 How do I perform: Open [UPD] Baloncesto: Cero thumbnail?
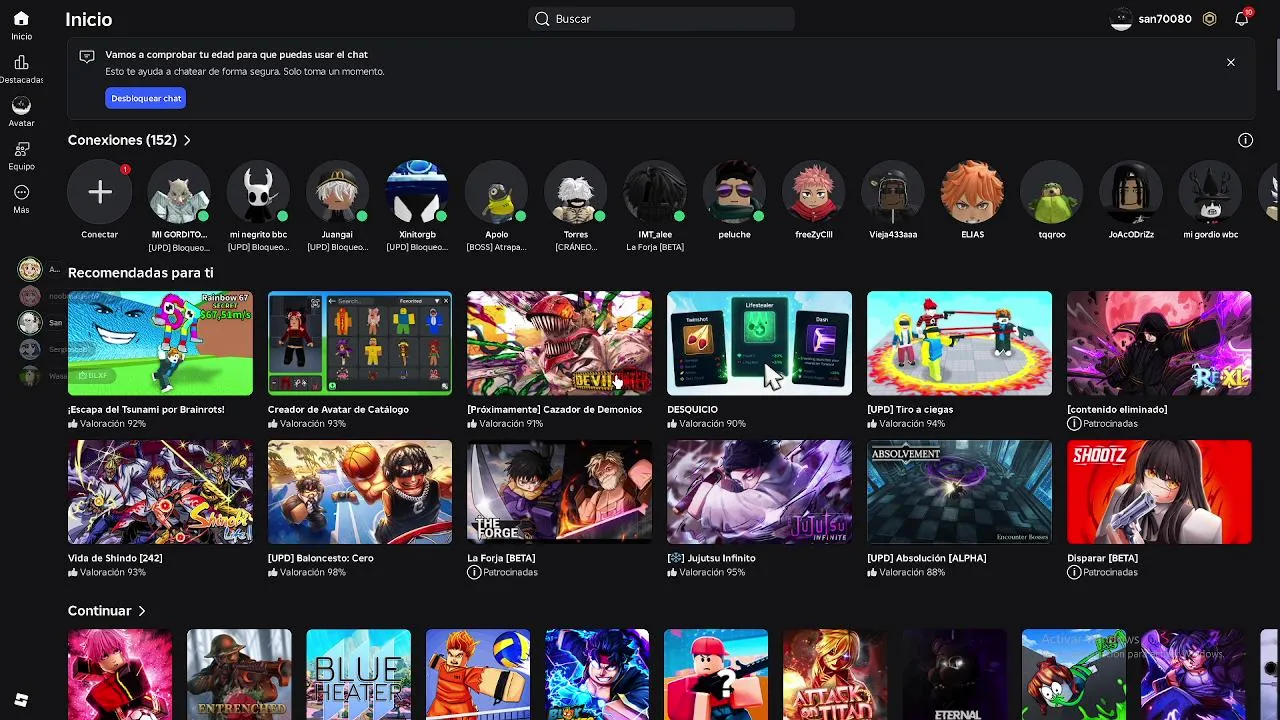pos(360,492)
